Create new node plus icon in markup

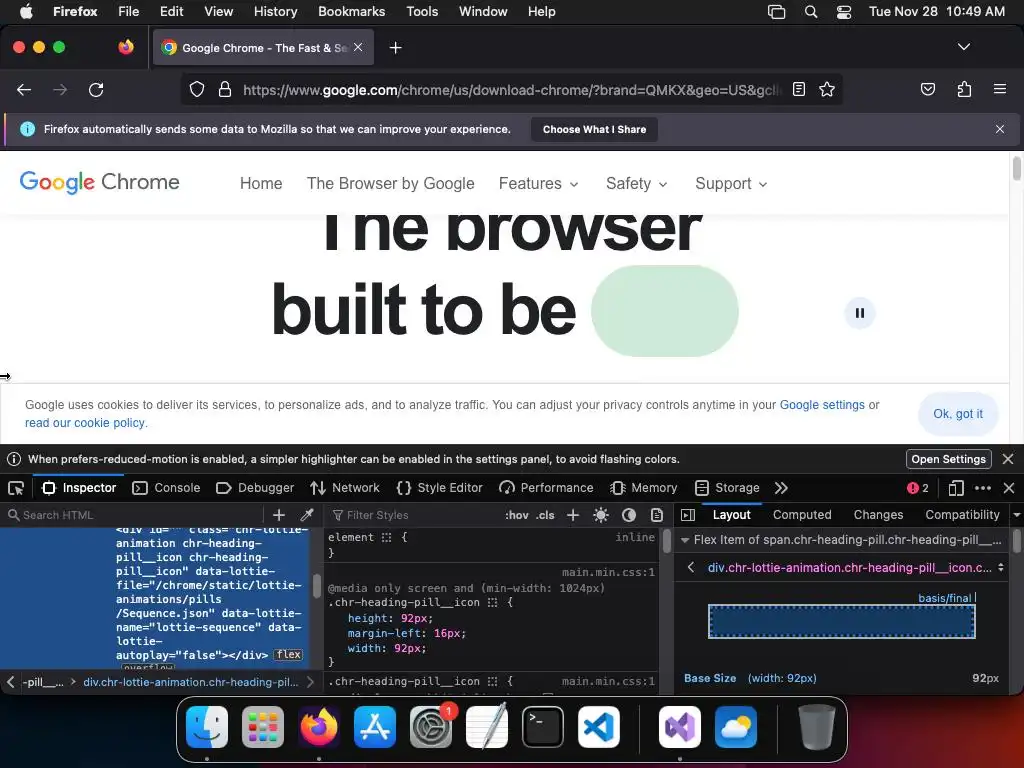pyautogui.click(x=279, y=515)
